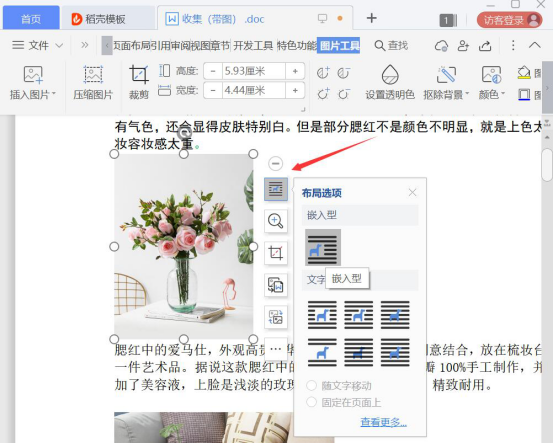Select the tight text wrapping option
554x444 pixels.
359,315
